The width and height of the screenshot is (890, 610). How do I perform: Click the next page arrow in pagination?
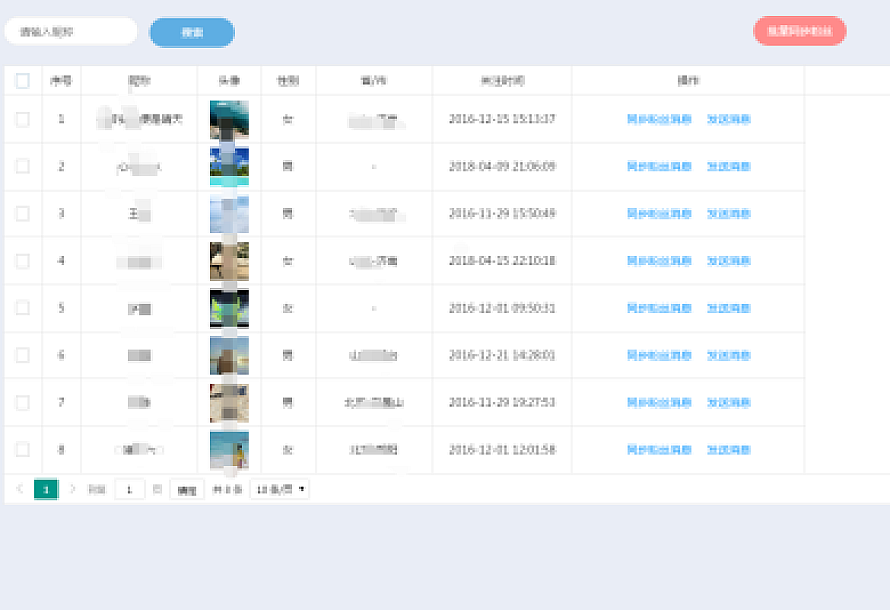72,489
